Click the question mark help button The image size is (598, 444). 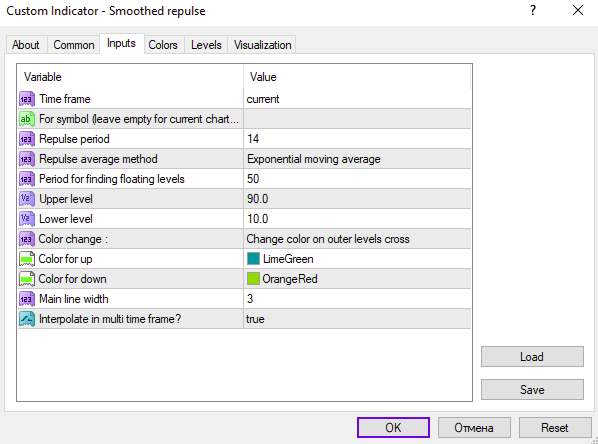click(x=533, y=10)
